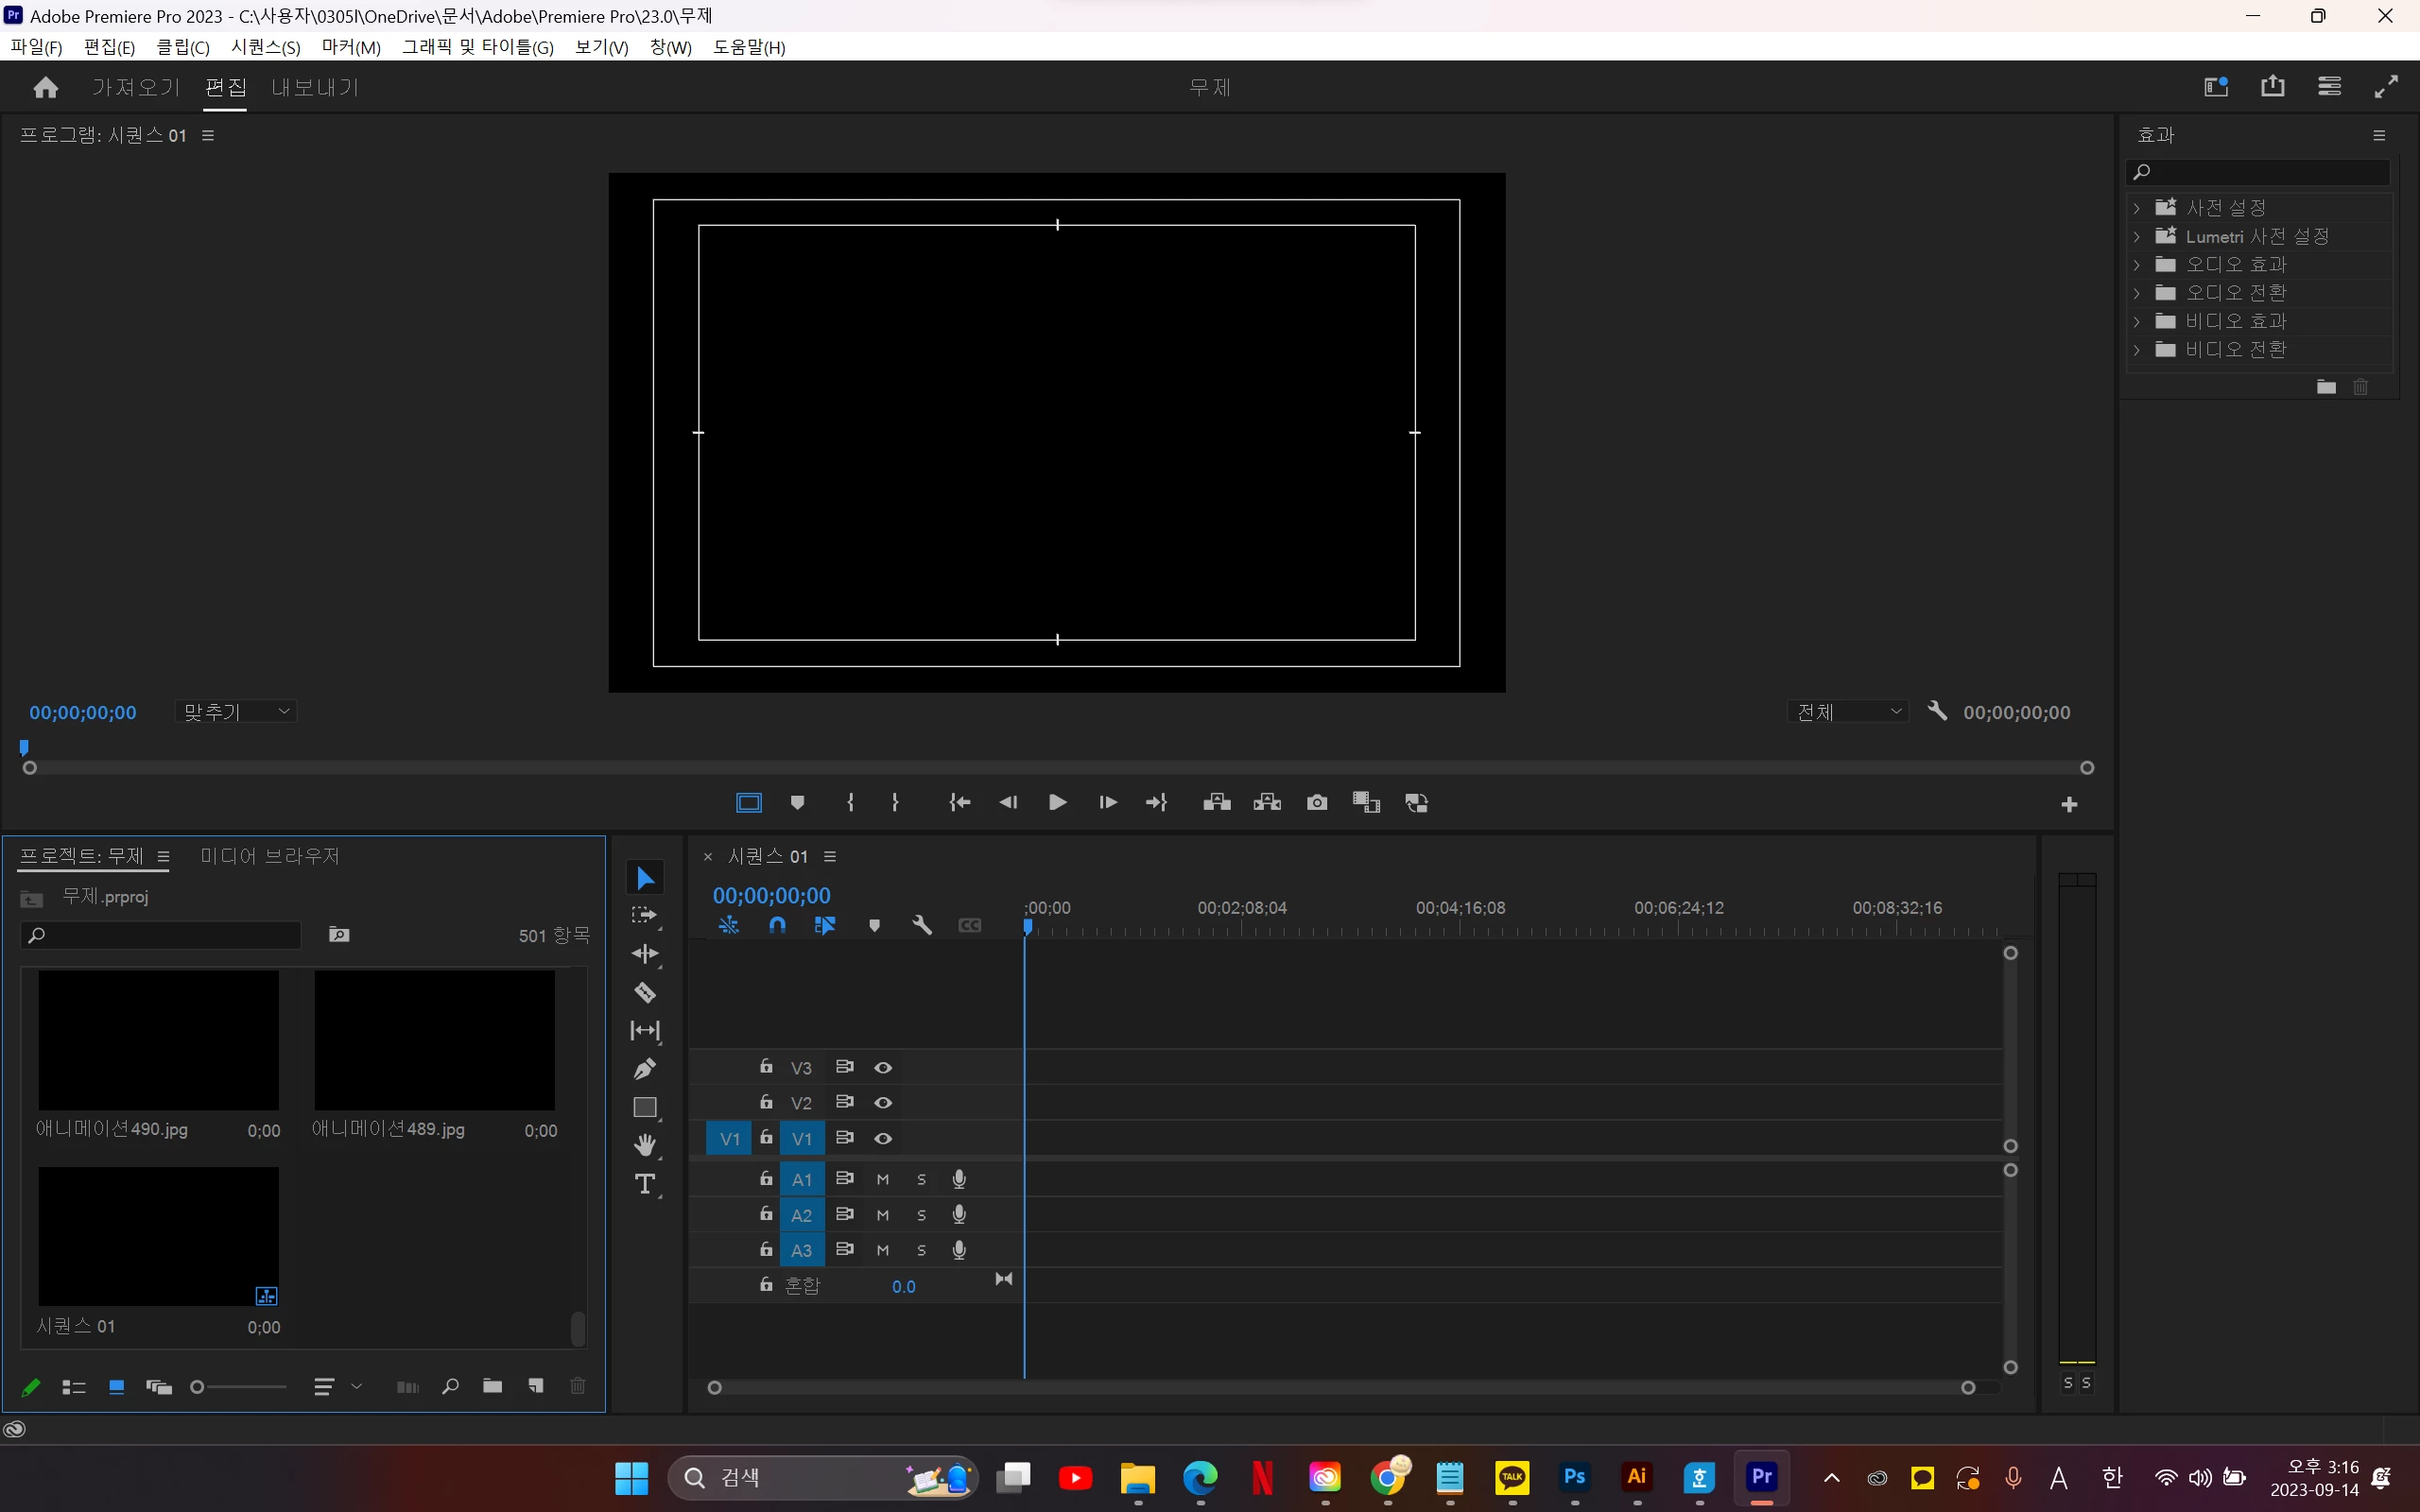
Task: Select the Pen tool
Action: click(x=645, y=1069)
